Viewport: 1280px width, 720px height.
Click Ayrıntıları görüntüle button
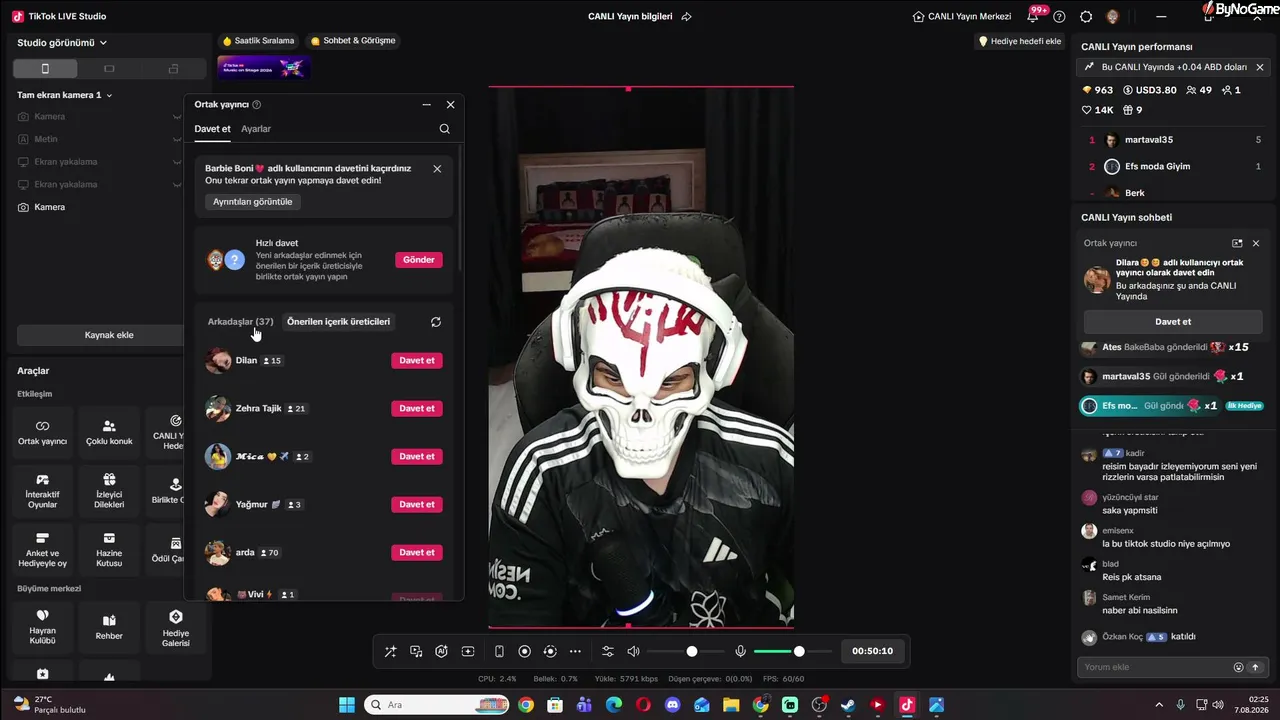click(x=253, y=202)
